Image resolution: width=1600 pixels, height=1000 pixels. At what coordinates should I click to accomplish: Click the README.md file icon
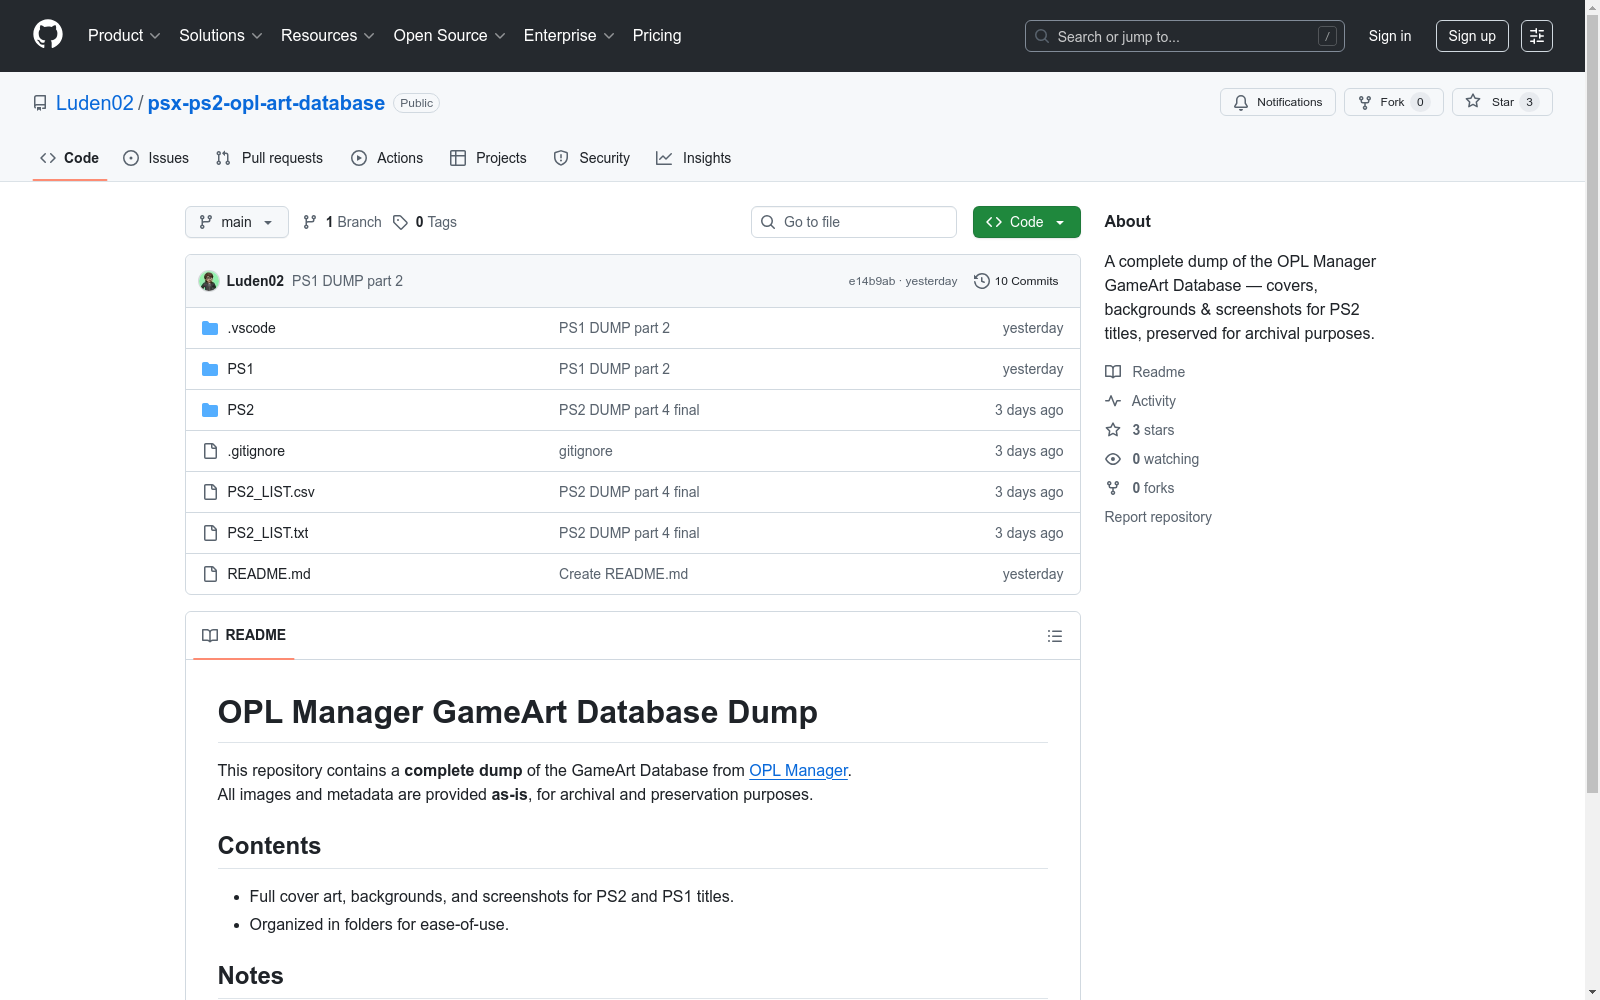point(210,574)
